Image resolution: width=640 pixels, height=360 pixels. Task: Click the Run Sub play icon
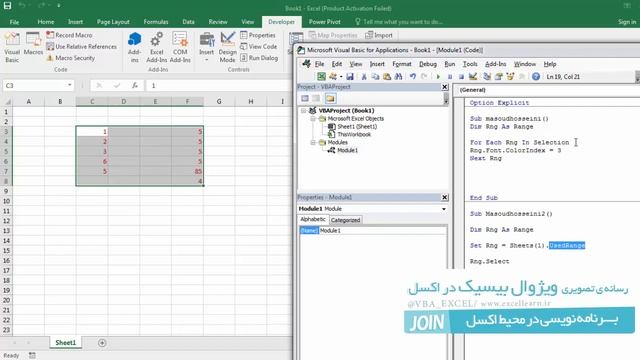pos(438,76)
